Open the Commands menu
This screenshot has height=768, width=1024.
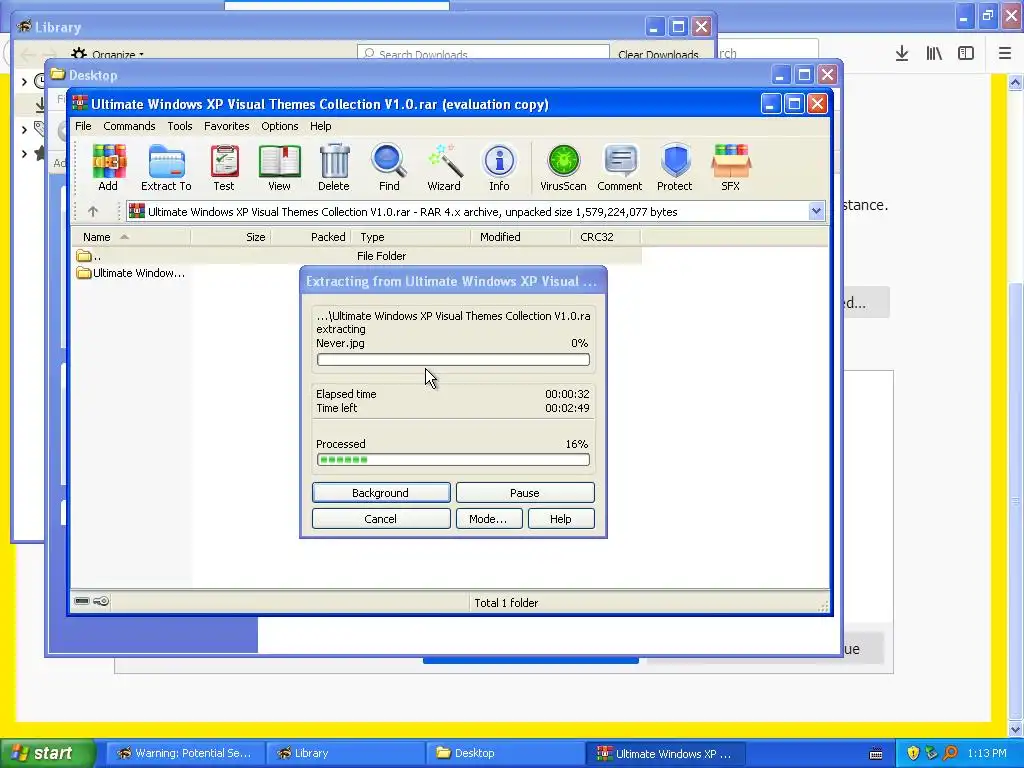coord(129,126)
